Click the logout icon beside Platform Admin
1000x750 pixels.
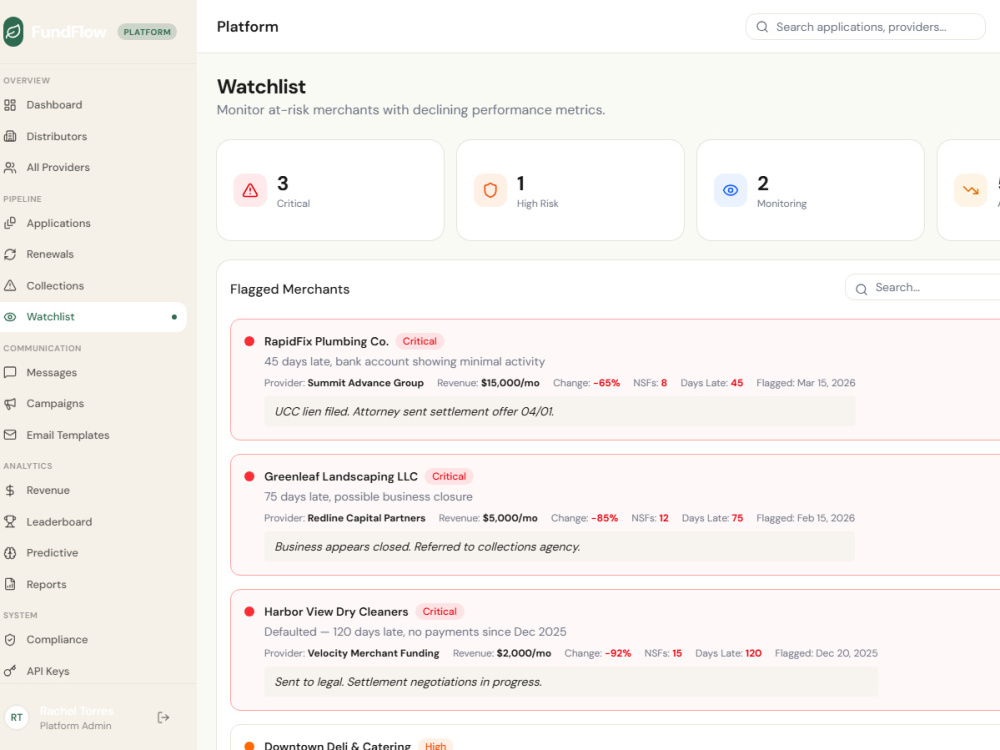(x=163, y=717)
